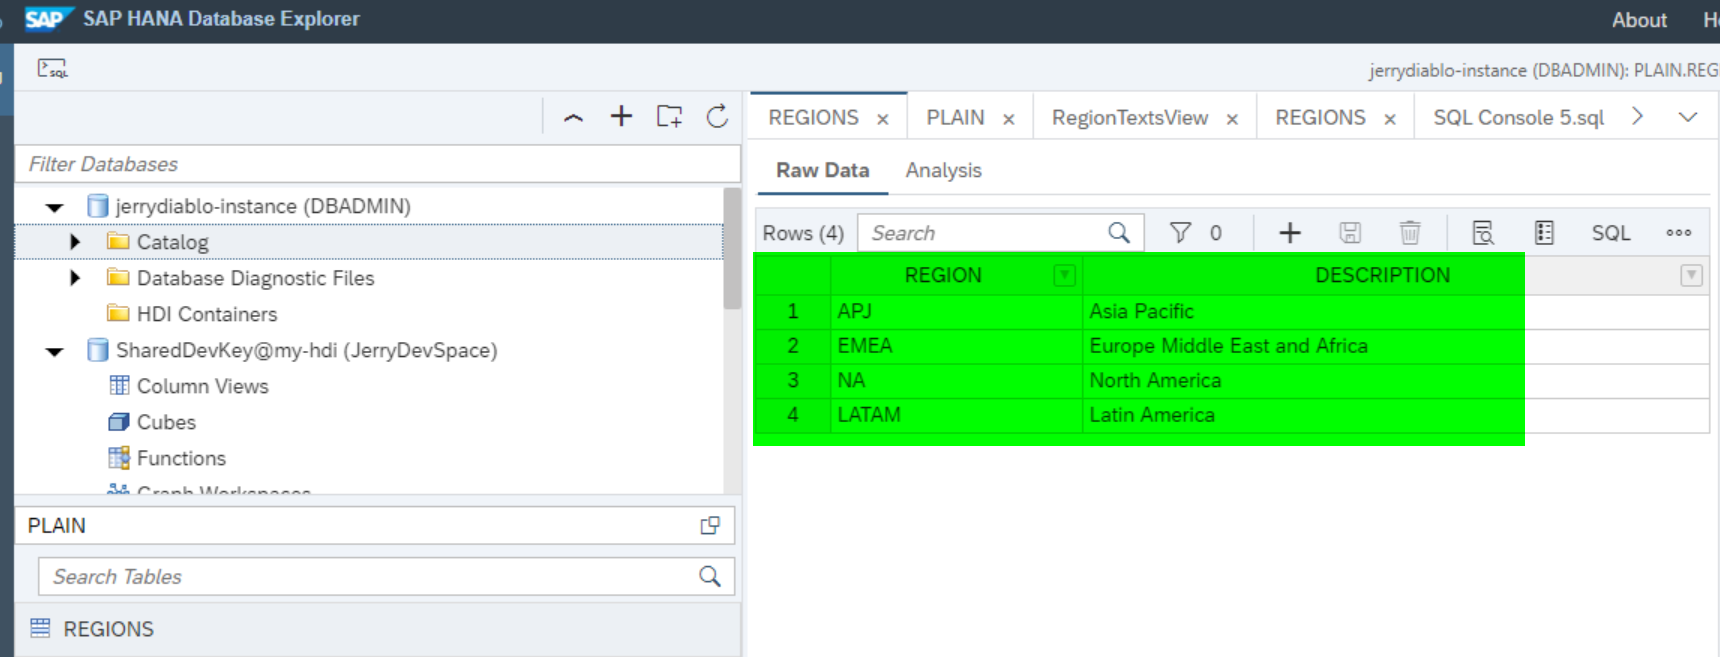The width and height of the screenshot is (1720, 657).
Task: Add a new row with the plus icon
Action: coord(1290,233)
